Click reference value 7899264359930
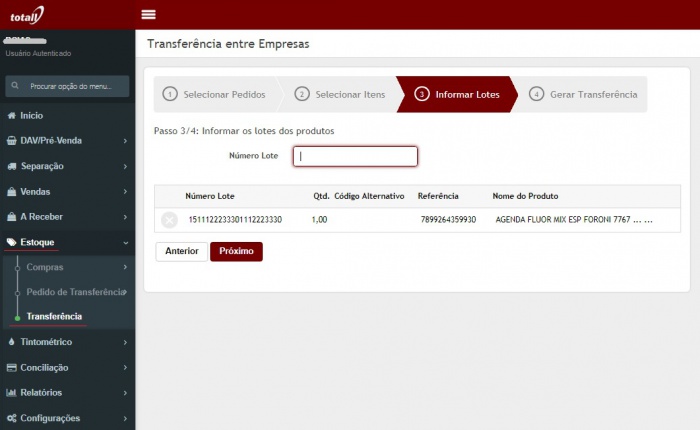This screenshot has width=700, height=430. 448,220
